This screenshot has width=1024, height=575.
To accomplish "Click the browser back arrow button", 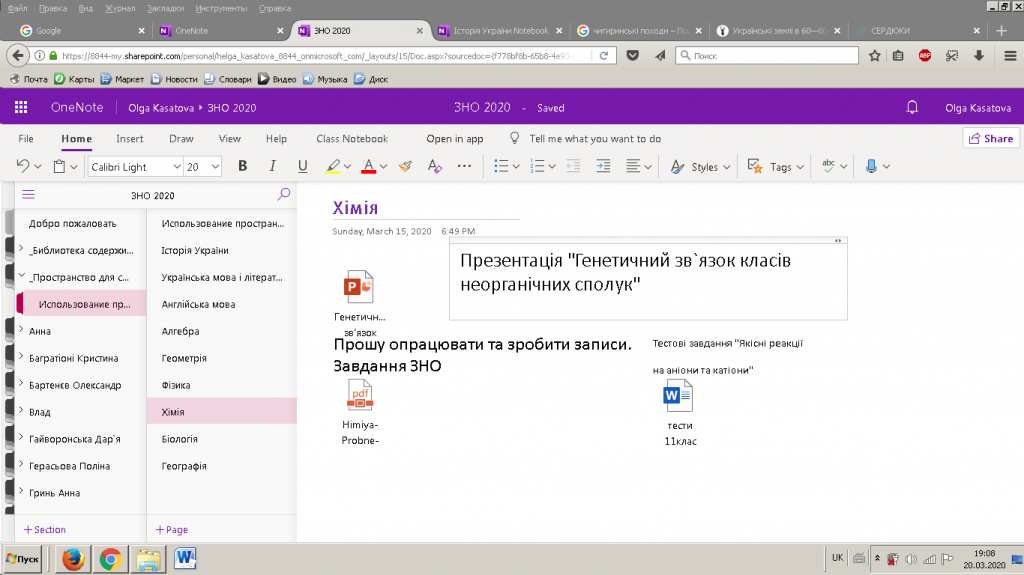I will coord(18,56).
